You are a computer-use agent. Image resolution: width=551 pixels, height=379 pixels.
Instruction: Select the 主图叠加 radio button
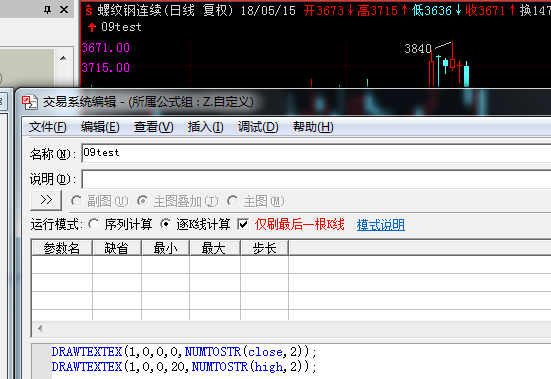142,201
